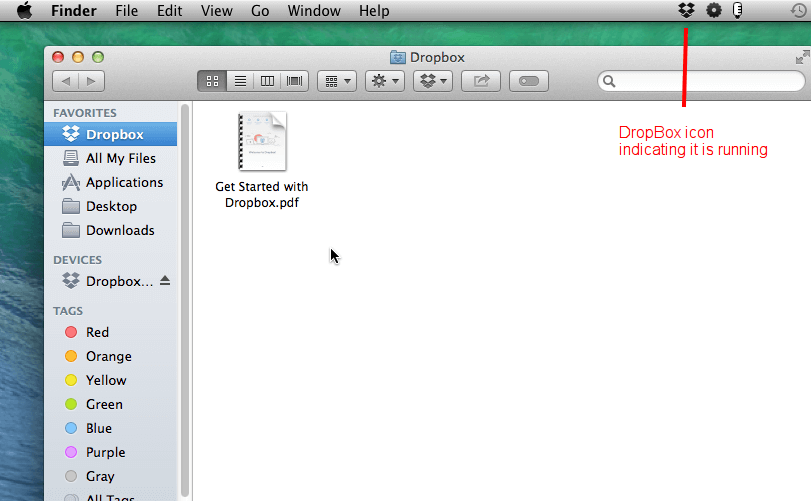Open the item arrangement dropdown

pos(337,81)
